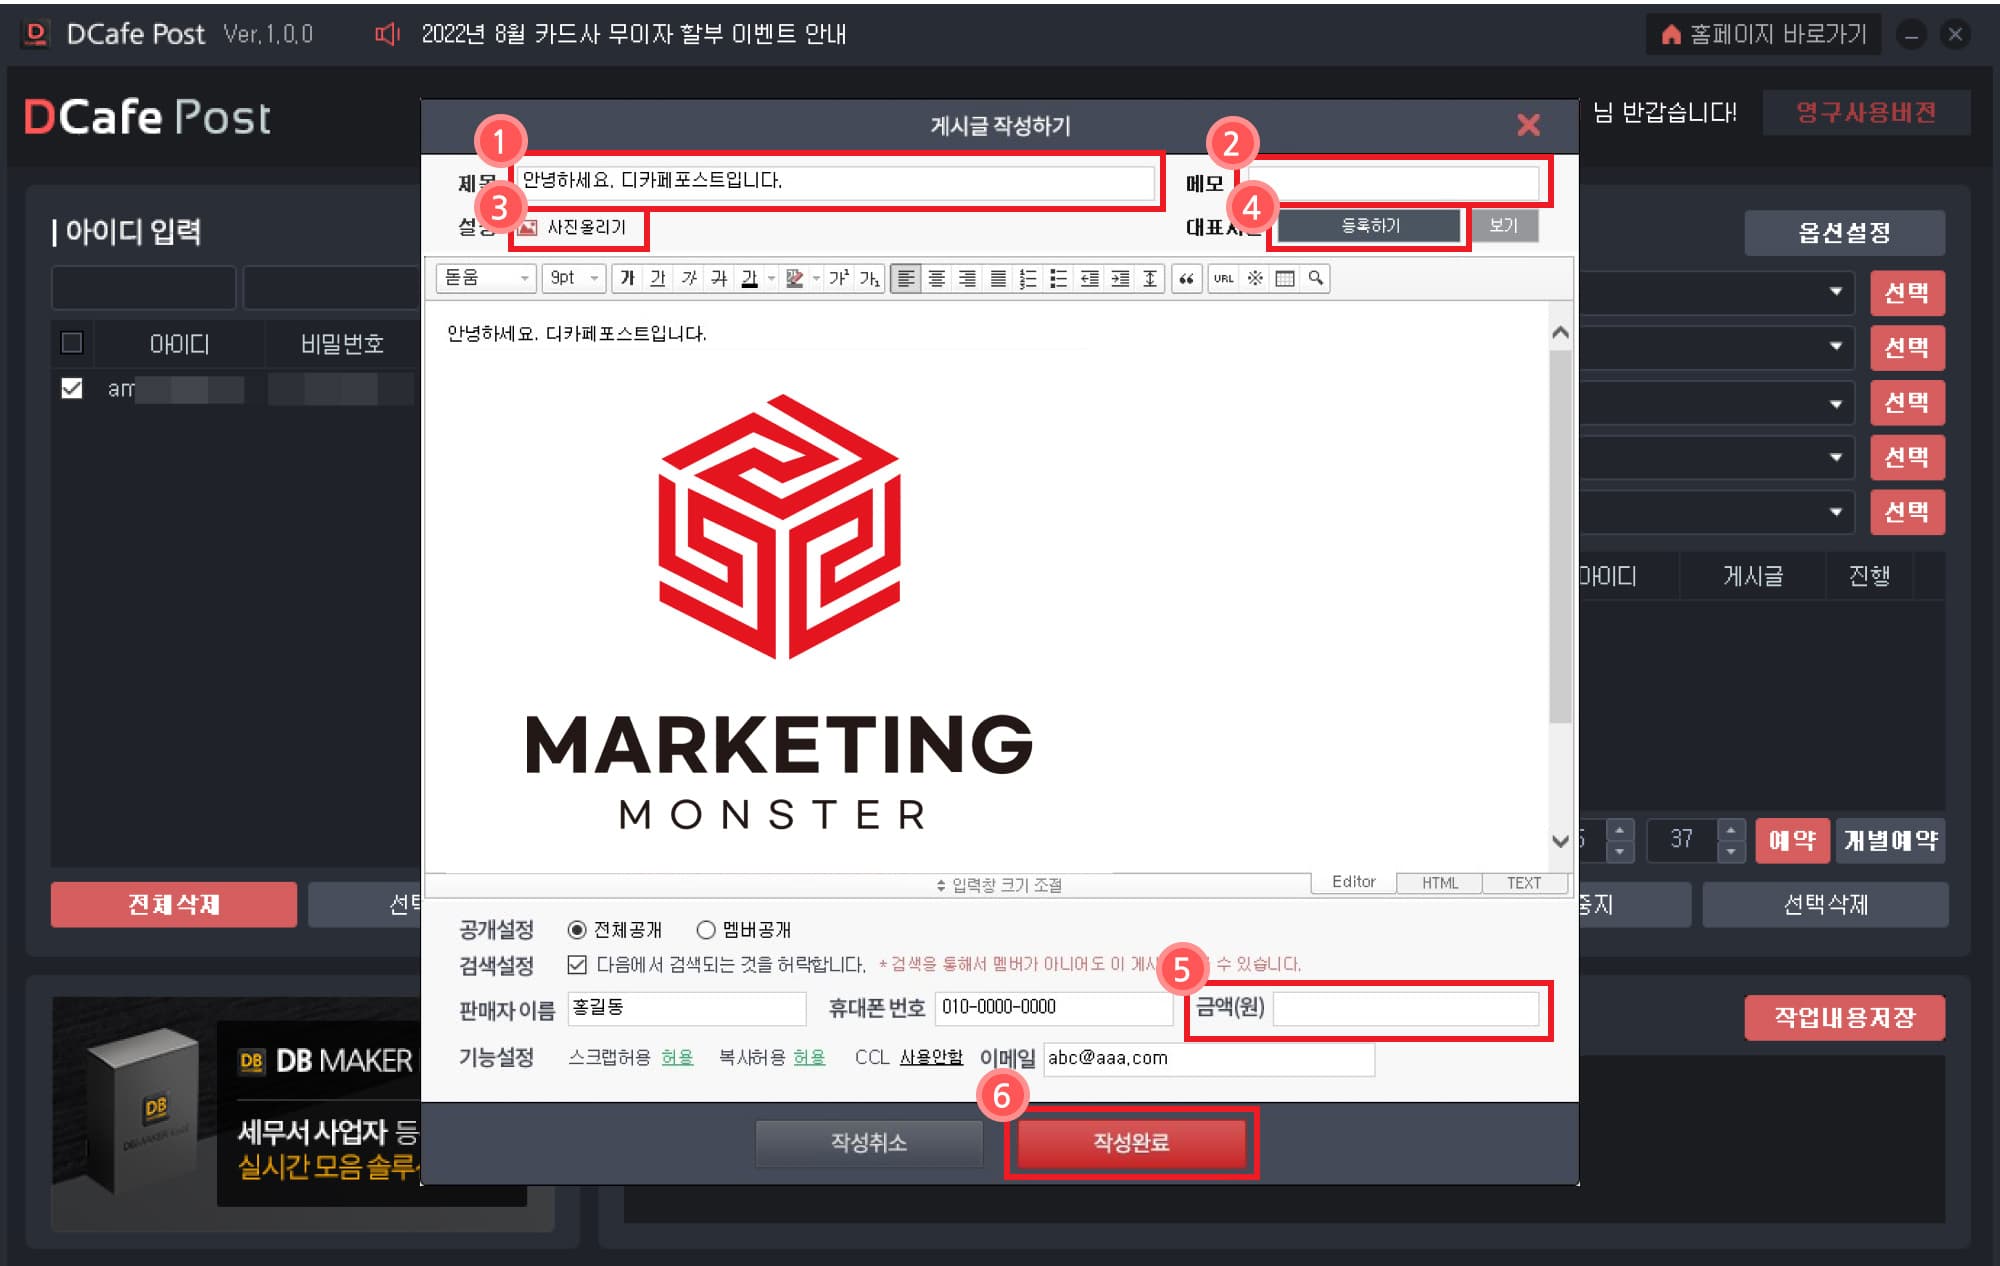Click the 입력창 크기 조절 resize handle
Viewport: 2000px width, 1266px height.
coord(999,885)
